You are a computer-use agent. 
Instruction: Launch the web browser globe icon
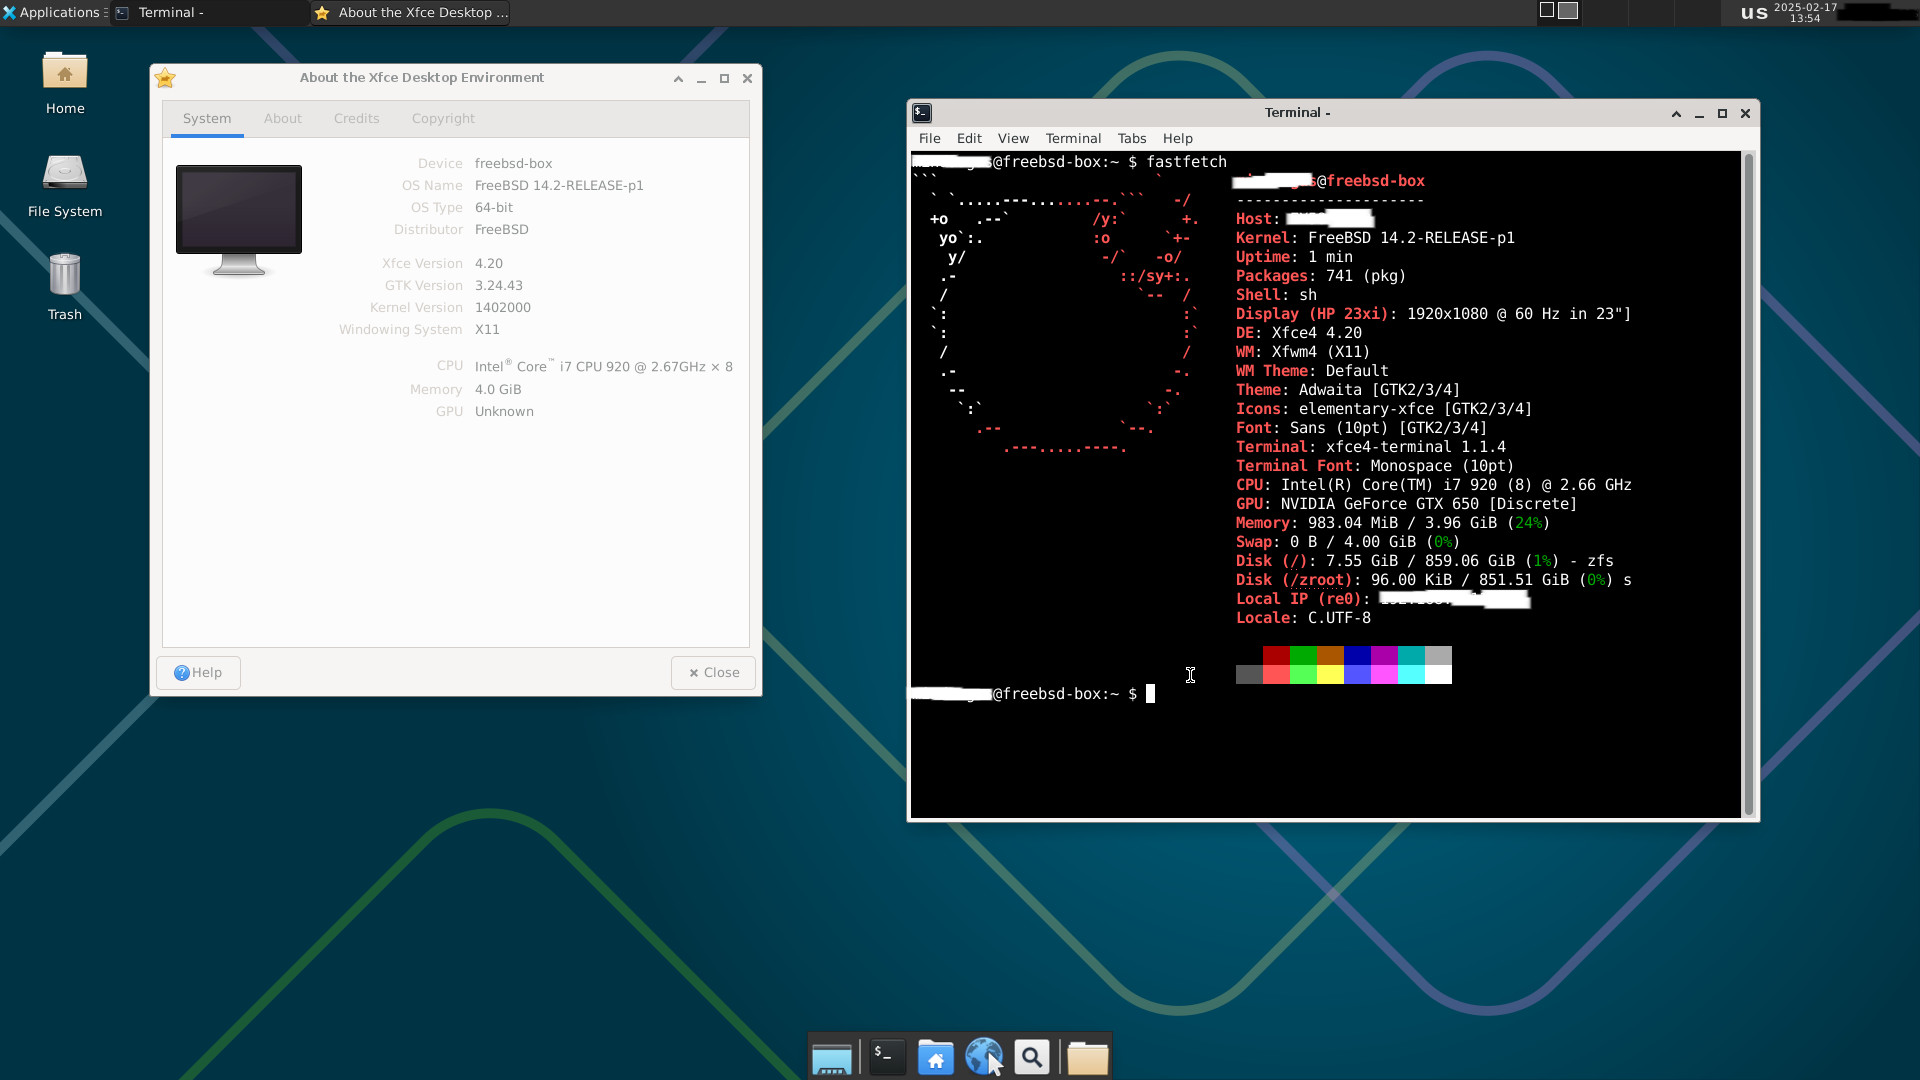point(983,1057)
